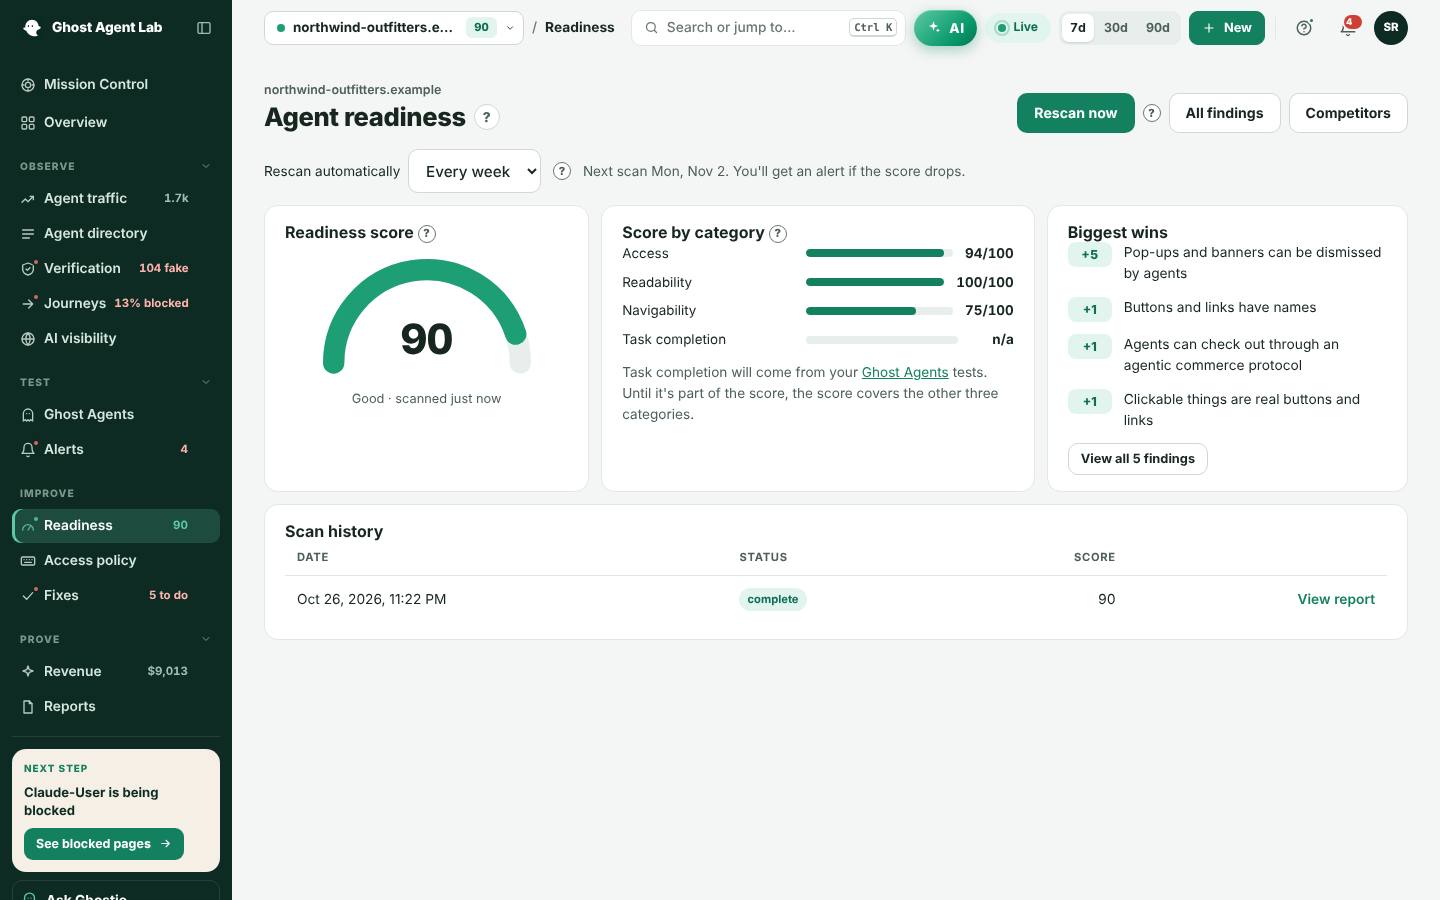Collapse the OBSERVE section

206,166
